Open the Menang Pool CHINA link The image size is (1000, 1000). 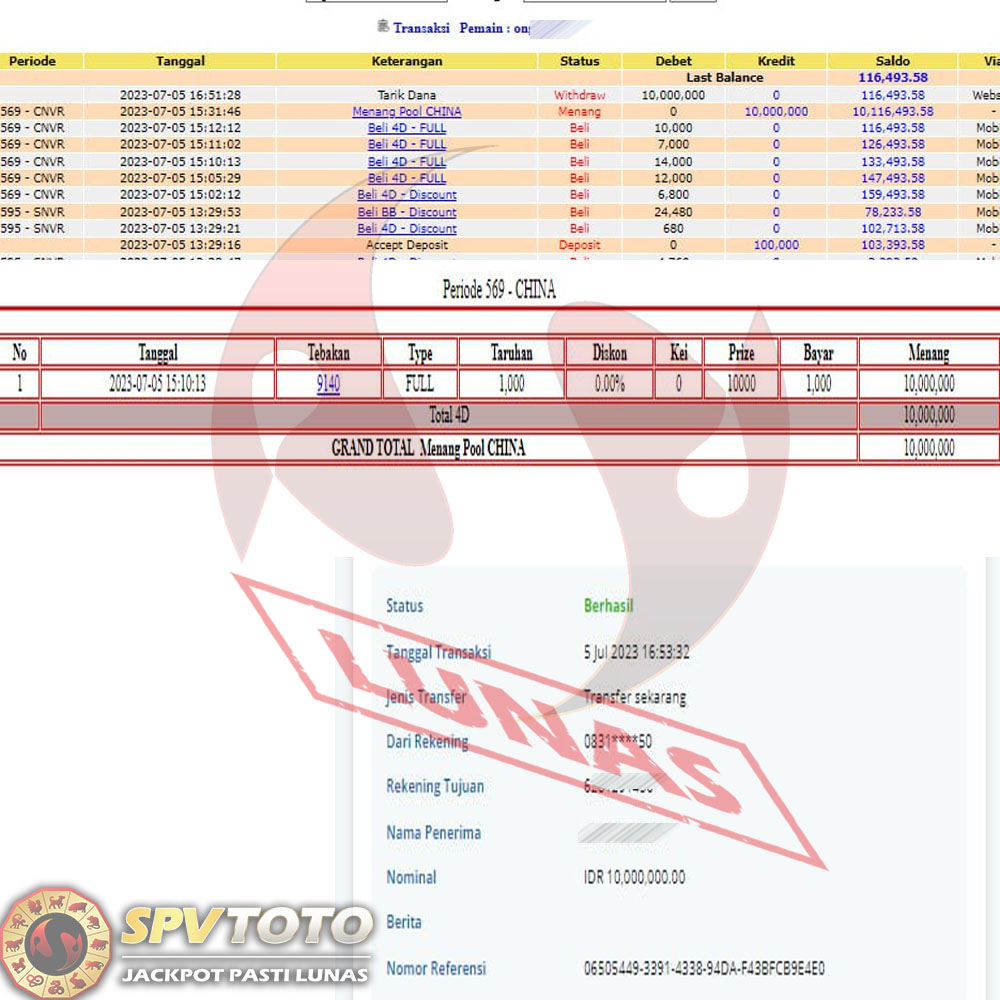point(407,112)
